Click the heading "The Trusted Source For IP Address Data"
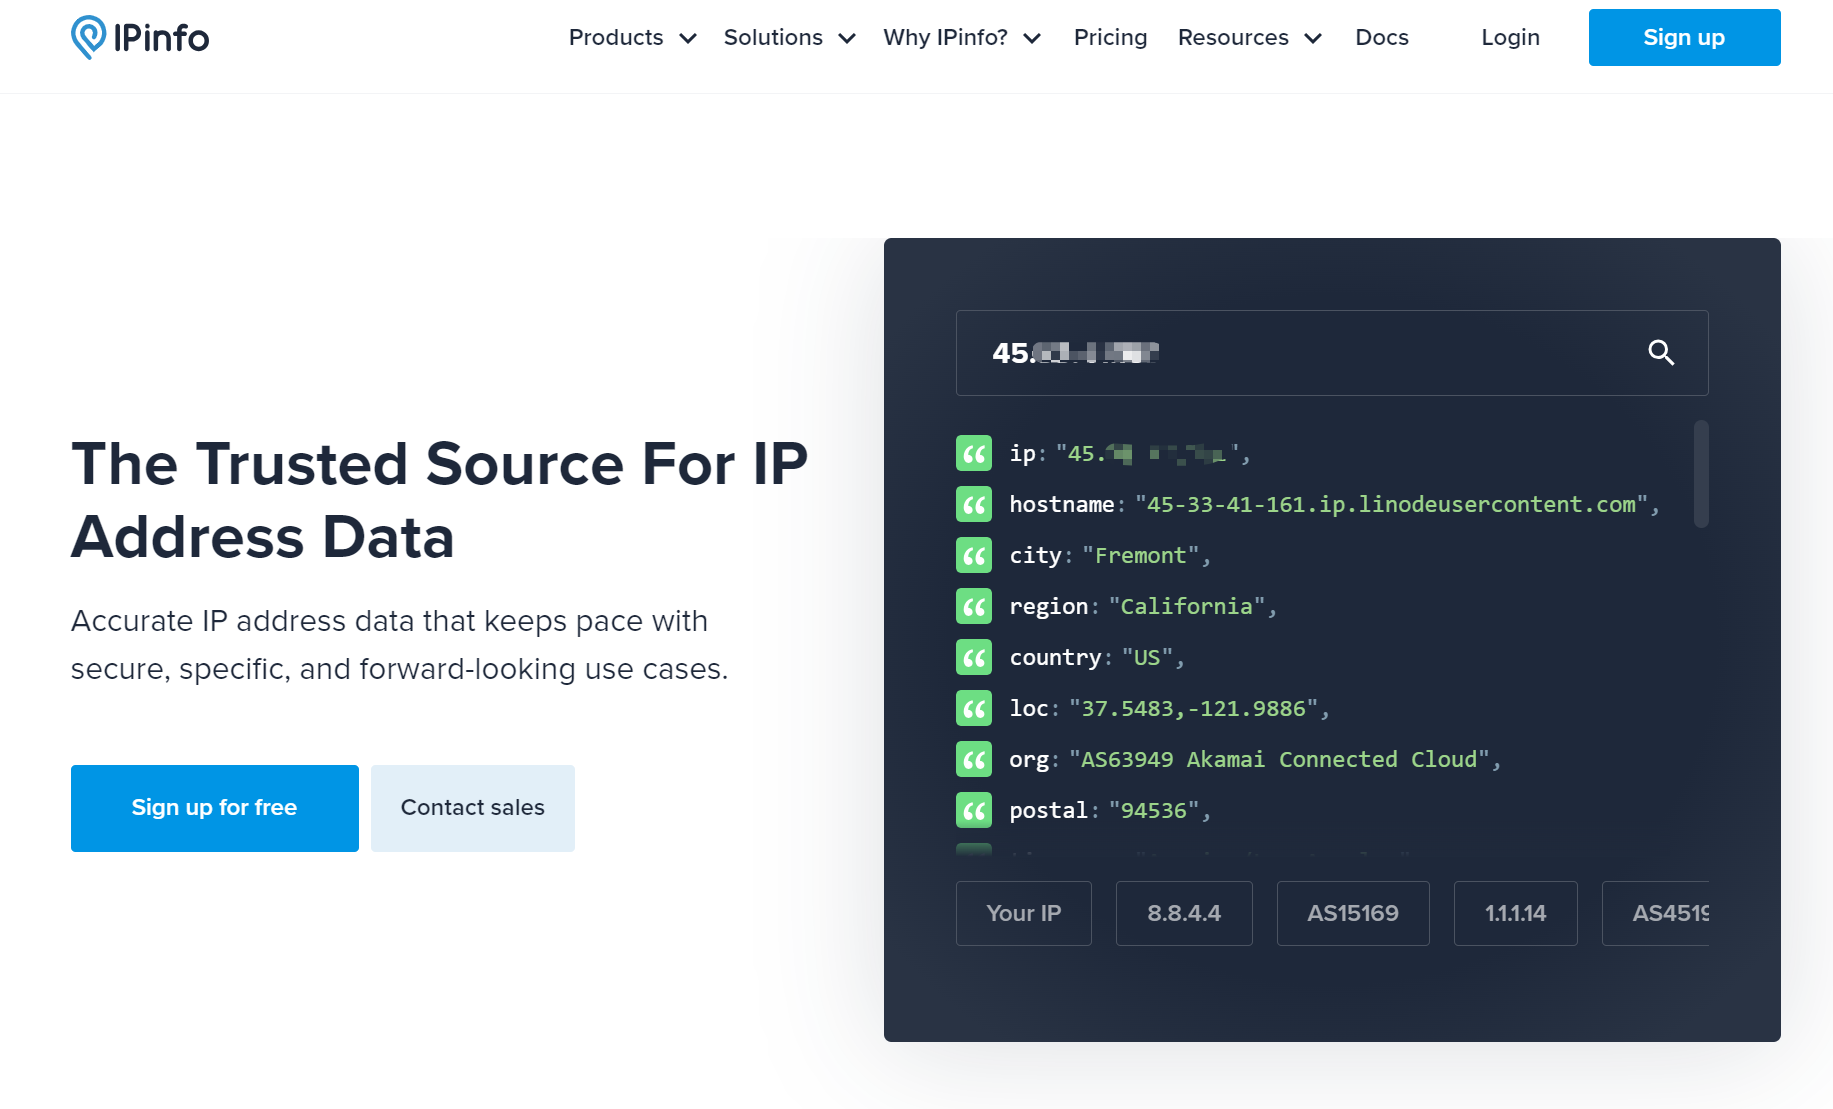Screen dimensions: 1833x1109 tap(440, 500)
